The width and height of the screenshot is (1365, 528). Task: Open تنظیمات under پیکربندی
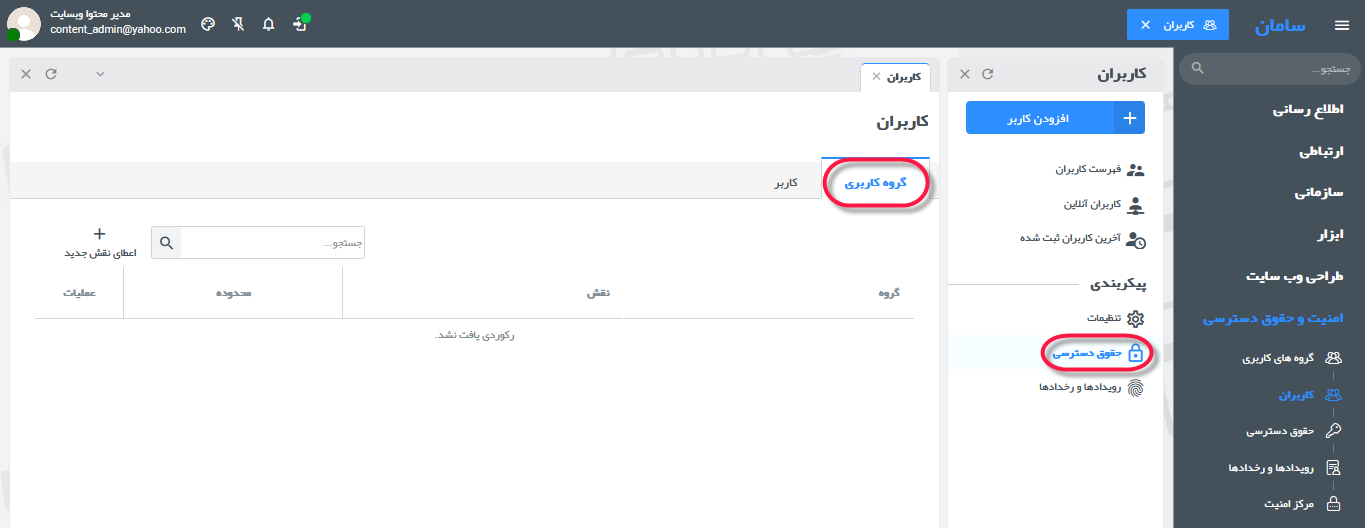click(x=1115, y=318)
